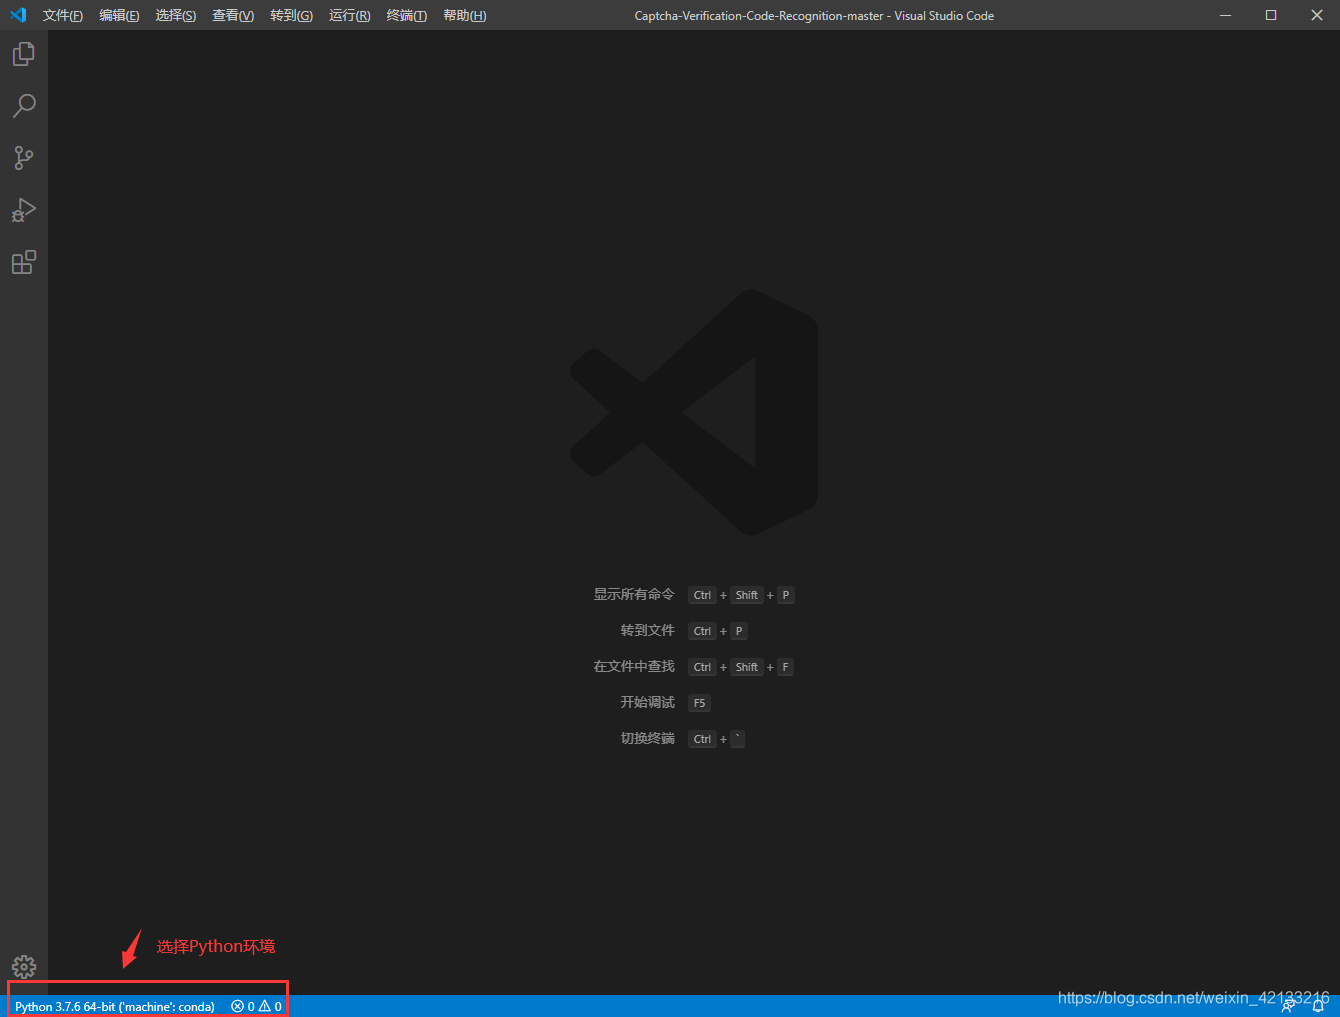Open the 编辑(E) menu
The image size is (1340, 1017).
coord(119,15)
